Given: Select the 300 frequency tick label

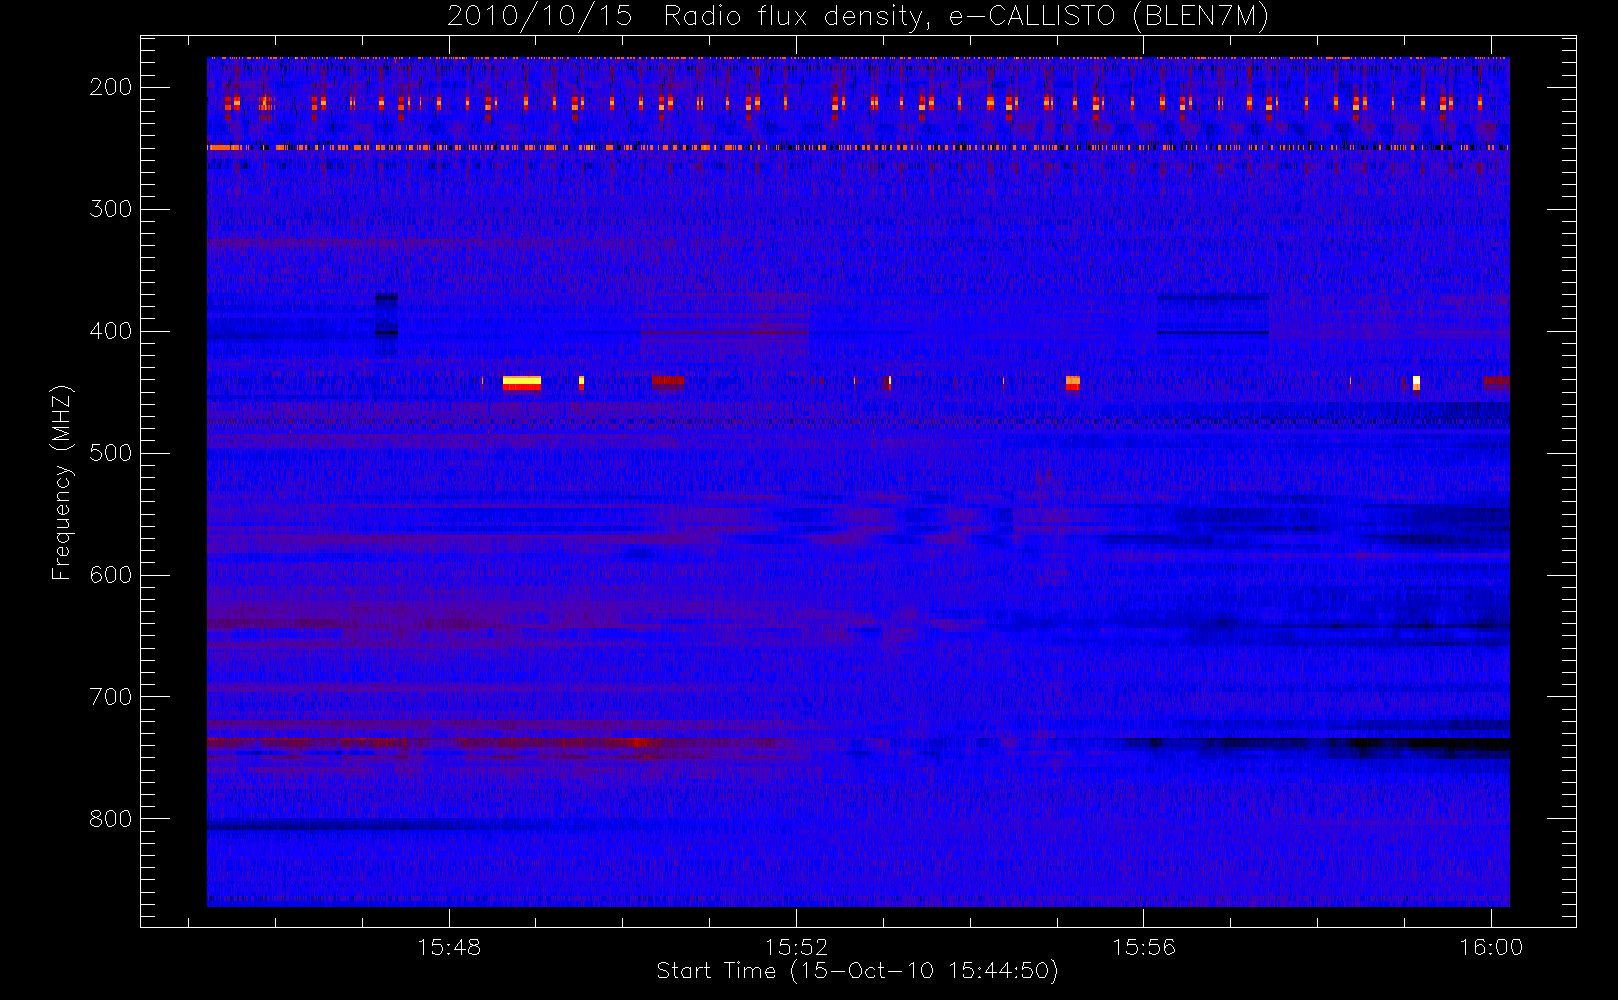Looking at the screenshot, I should point(111,209).
